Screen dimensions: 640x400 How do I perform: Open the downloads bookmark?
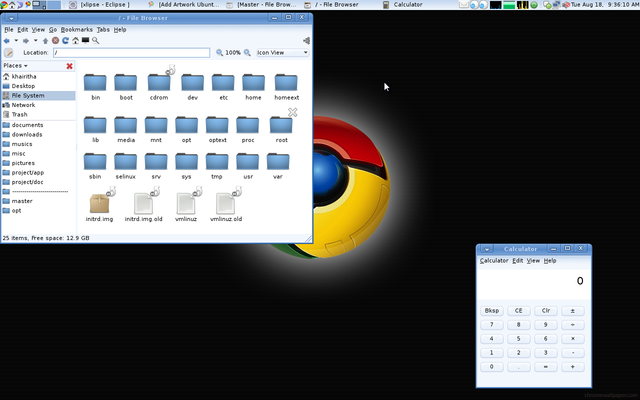coord(38,135)
